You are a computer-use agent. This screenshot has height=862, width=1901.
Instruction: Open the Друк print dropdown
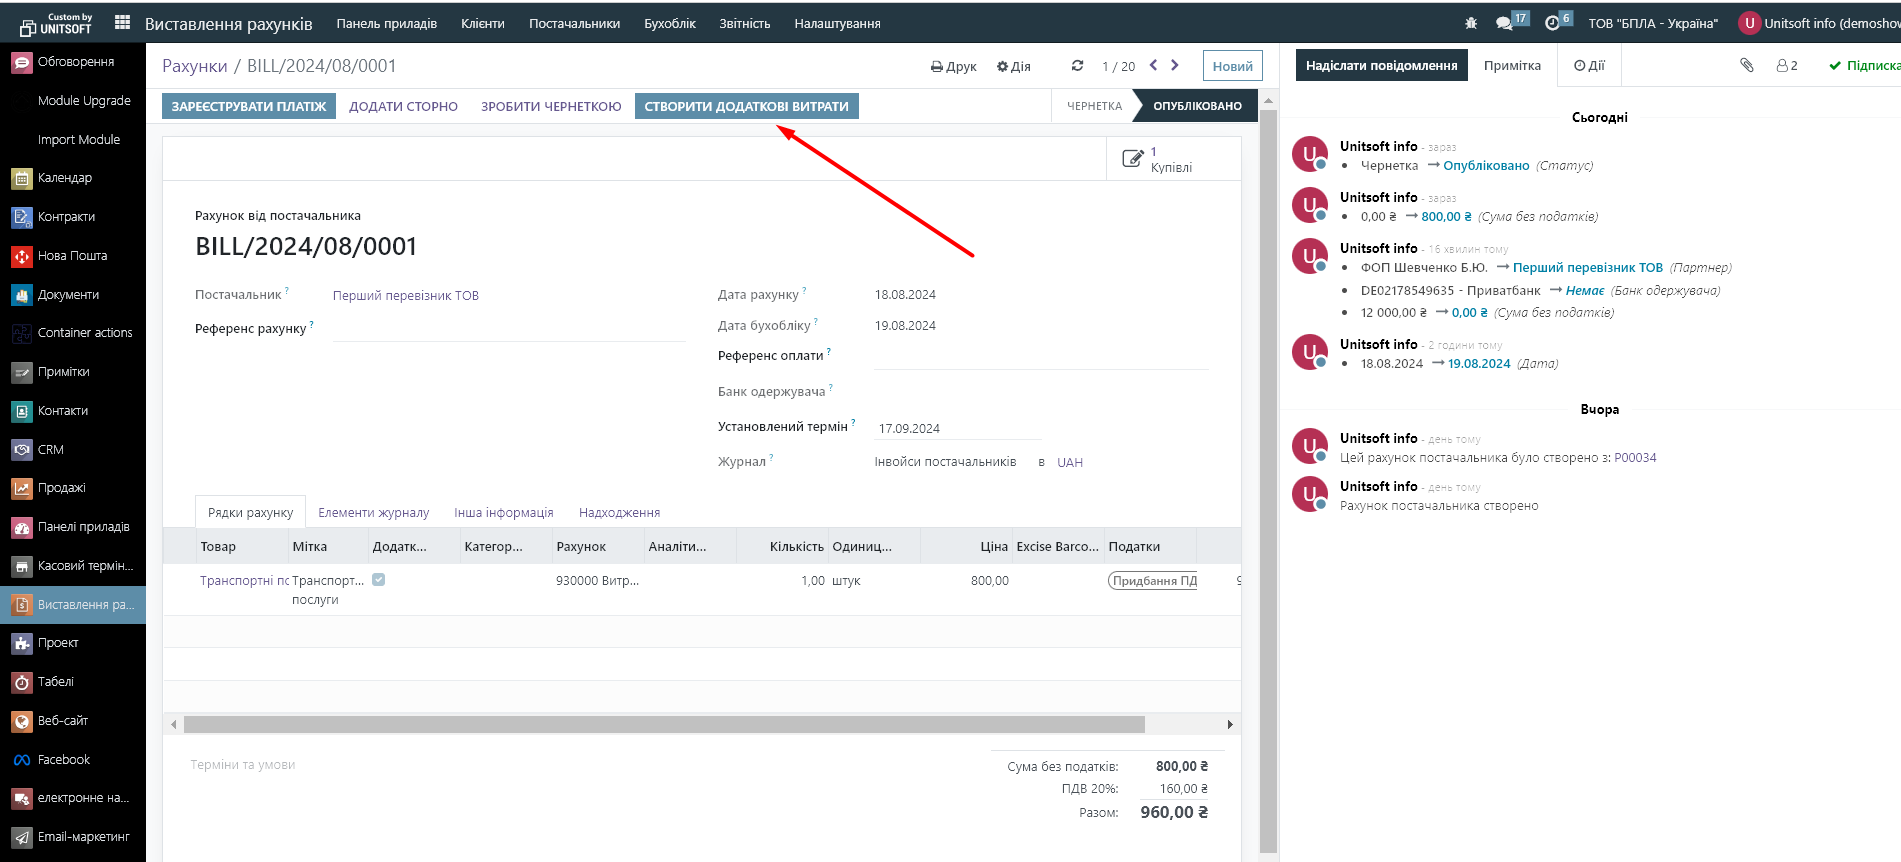click(953, 67)
